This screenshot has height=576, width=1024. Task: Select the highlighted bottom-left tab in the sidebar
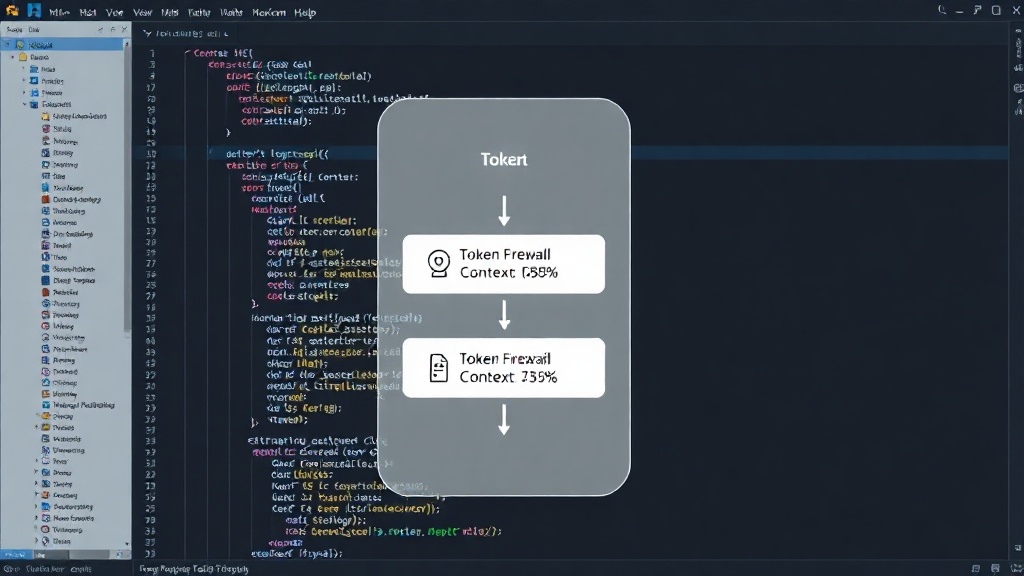coord(14,554)
